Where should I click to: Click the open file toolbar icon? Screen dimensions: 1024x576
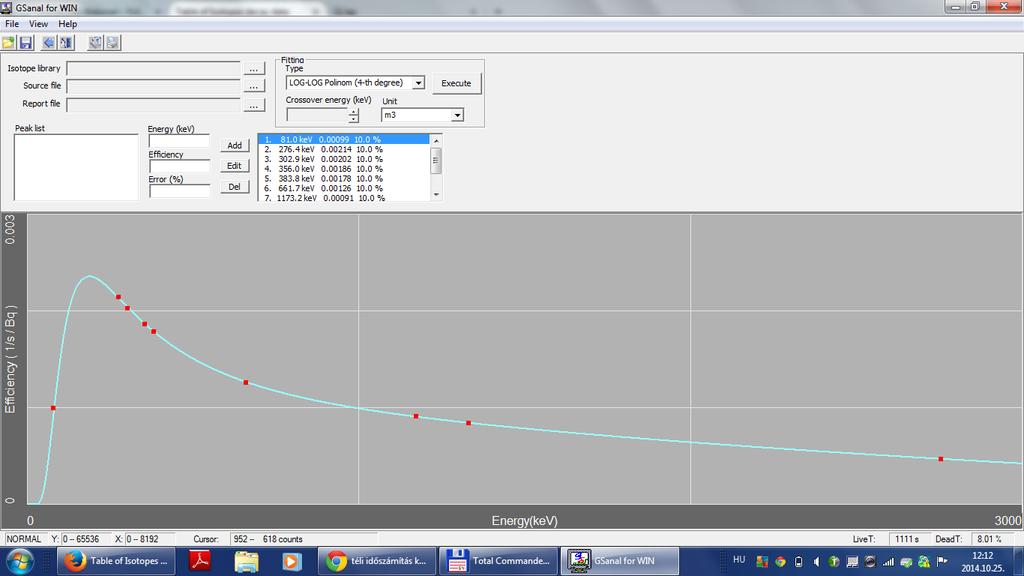pyautogui.click(x=8, y=43)
